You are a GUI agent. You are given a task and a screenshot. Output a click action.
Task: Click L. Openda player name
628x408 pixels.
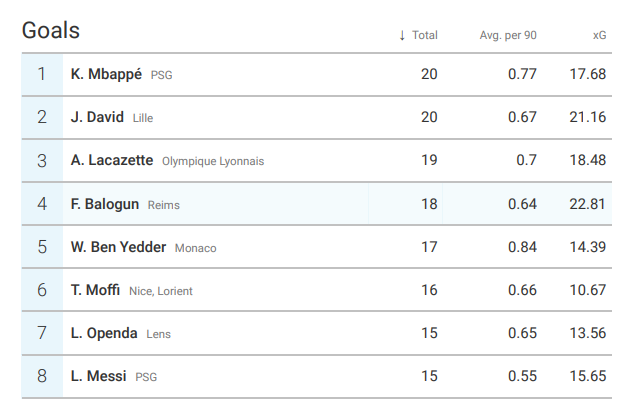(x=104, y=333)
